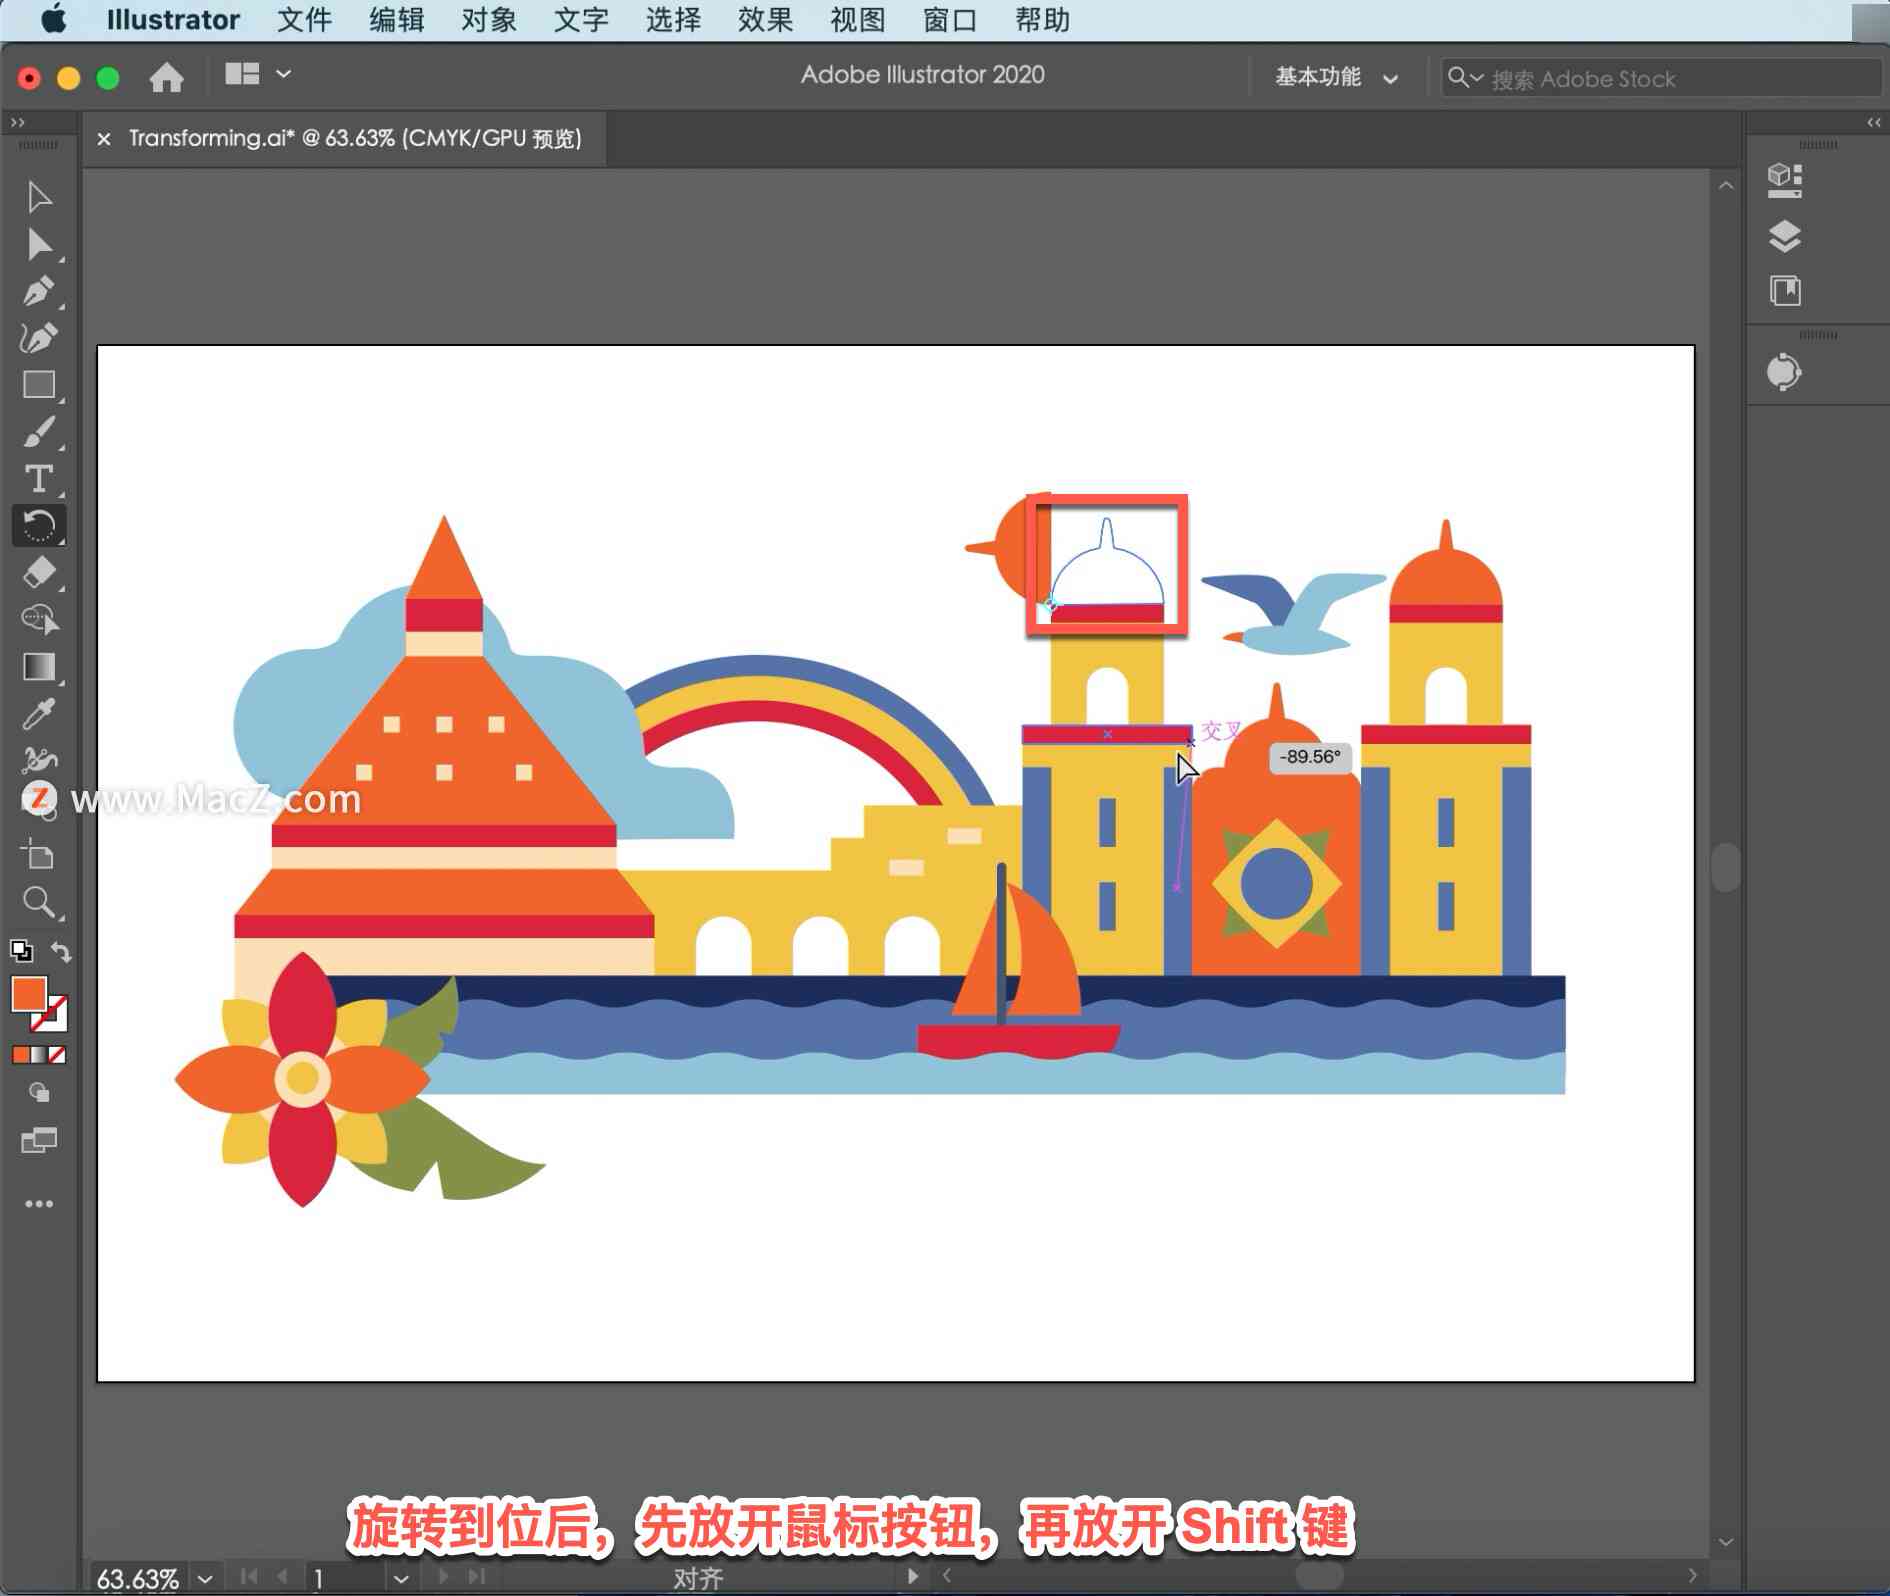Pick the Type tool
The width and height of the screenshot is (1890, 1596).
(x=39, y=479)
